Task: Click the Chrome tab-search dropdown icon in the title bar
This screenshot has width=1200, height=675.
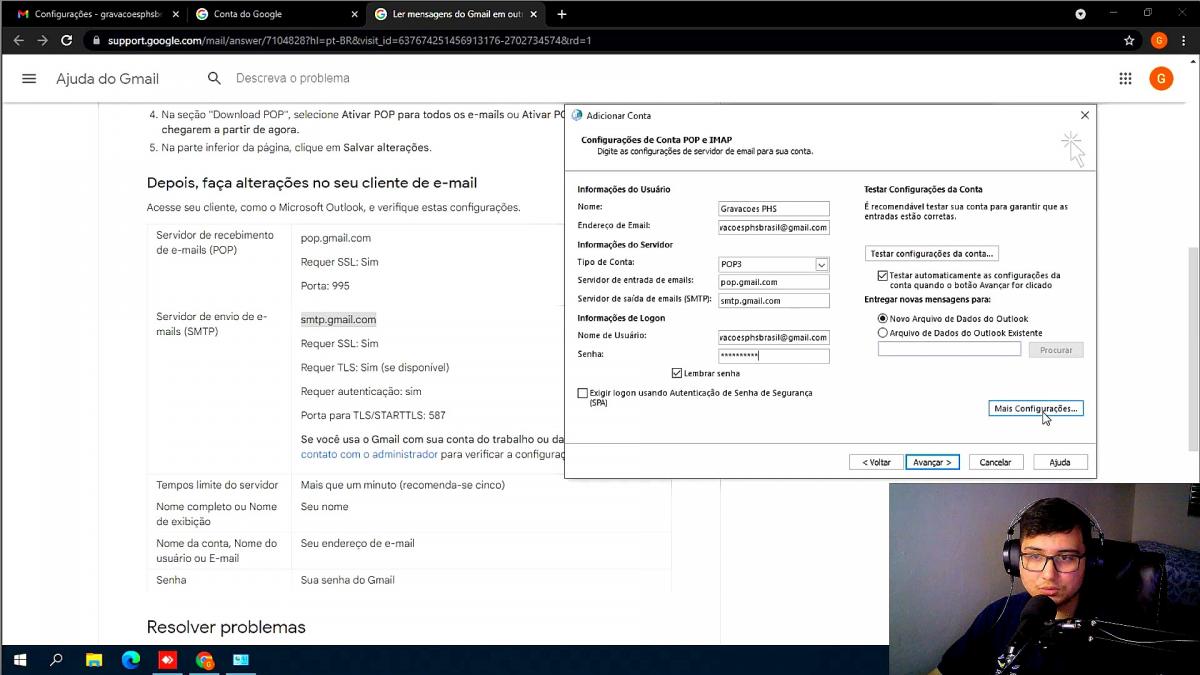Action: (x=1080, y=14)
